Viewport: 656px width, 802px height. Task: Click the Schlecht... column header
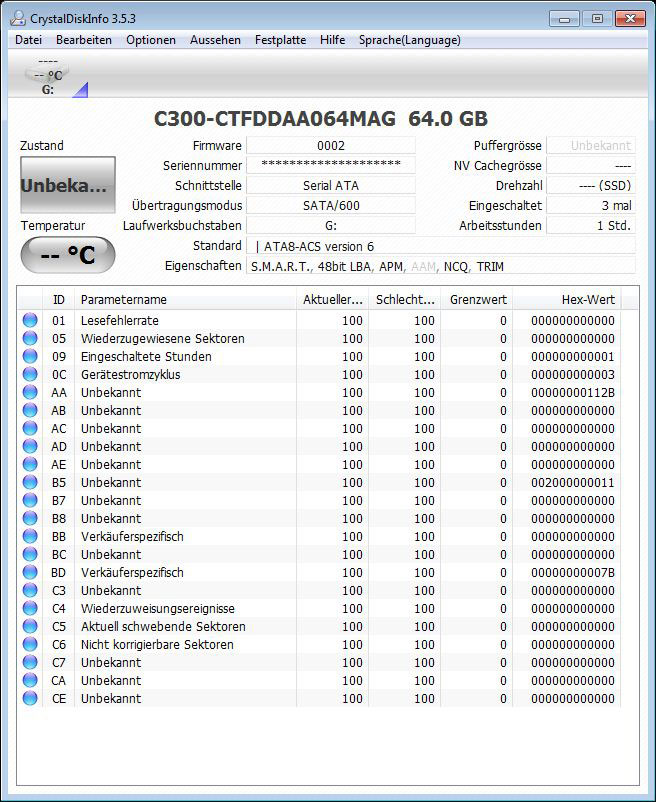[x=405, y=300]
